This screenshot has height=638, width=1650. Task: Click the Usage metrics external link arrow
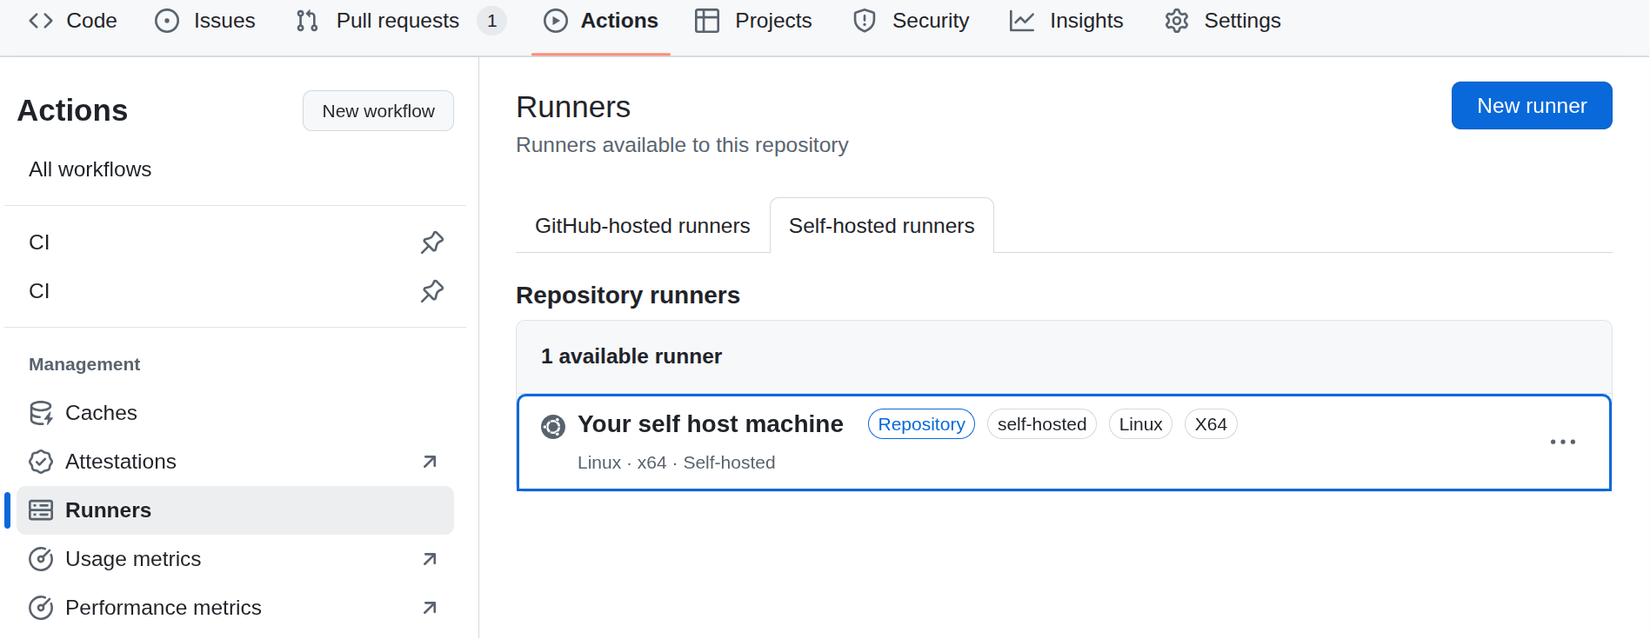pos(430,559)
